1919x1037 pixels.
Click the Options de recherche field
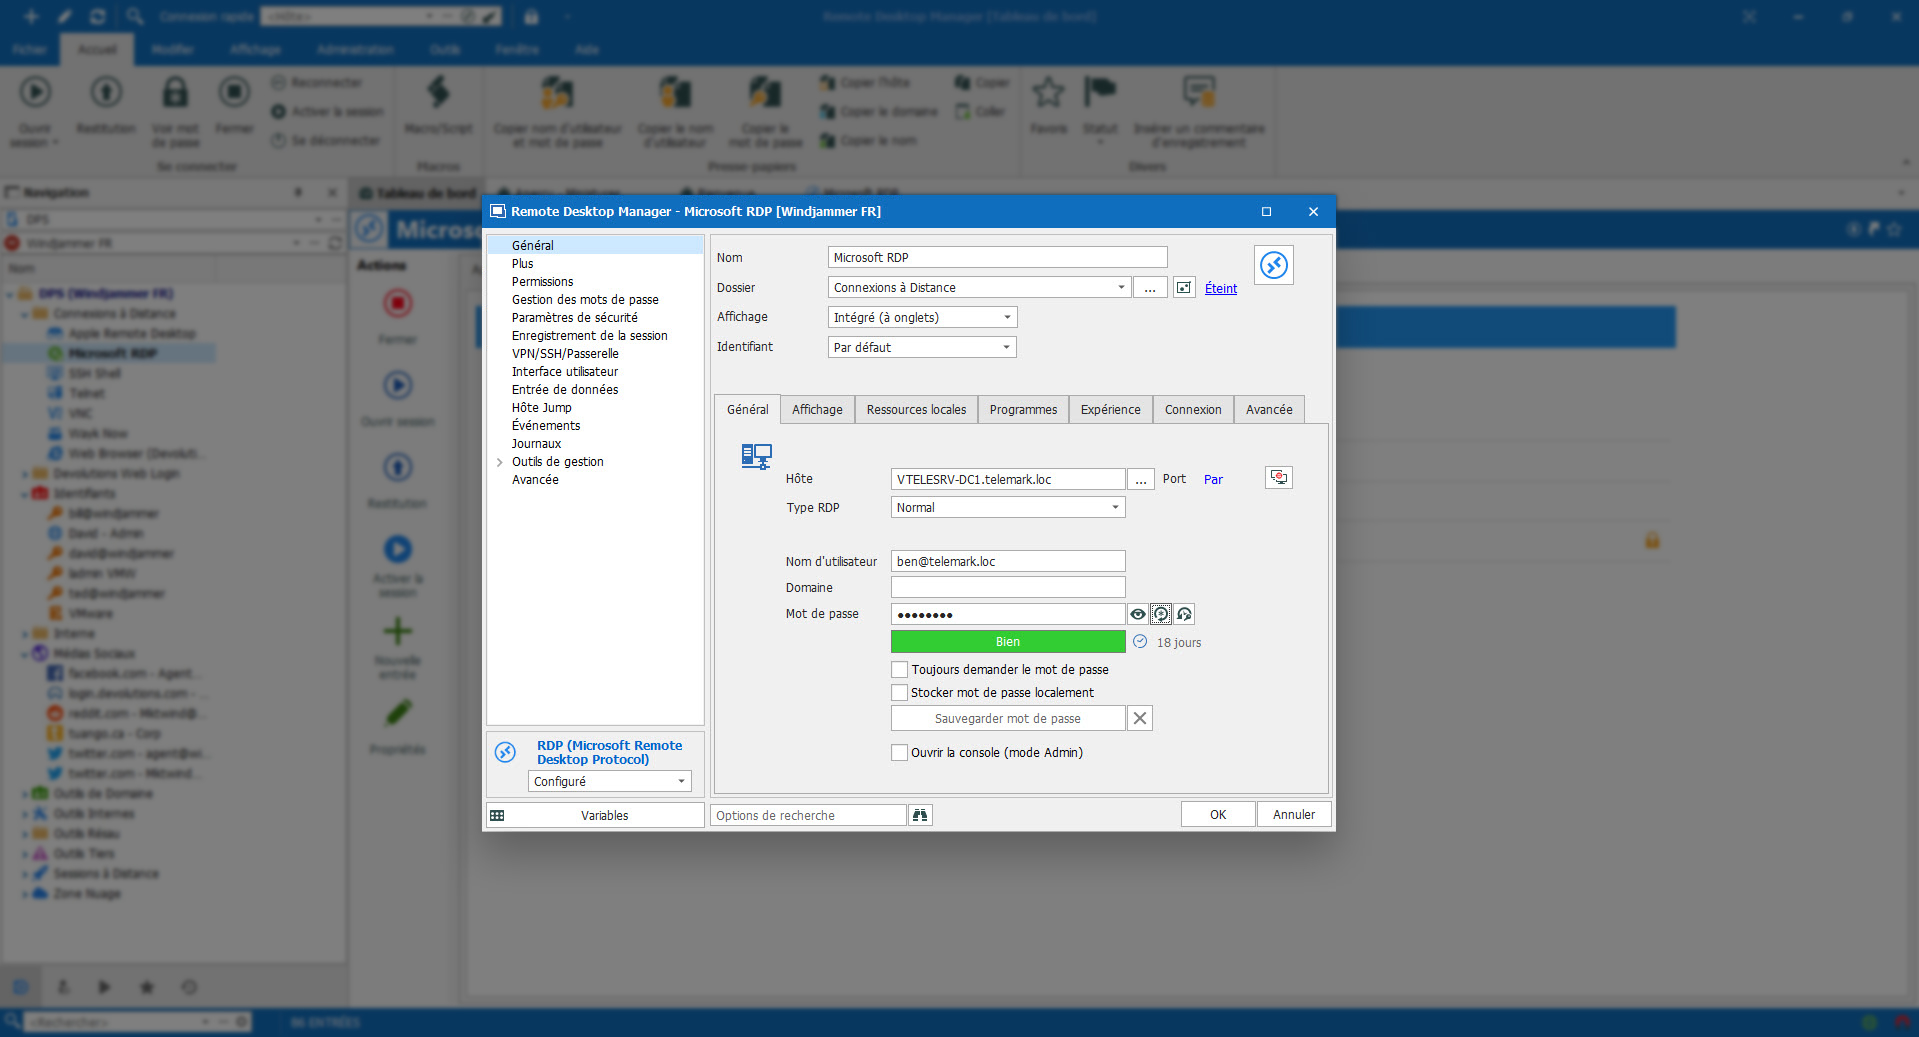click(808, 816)
